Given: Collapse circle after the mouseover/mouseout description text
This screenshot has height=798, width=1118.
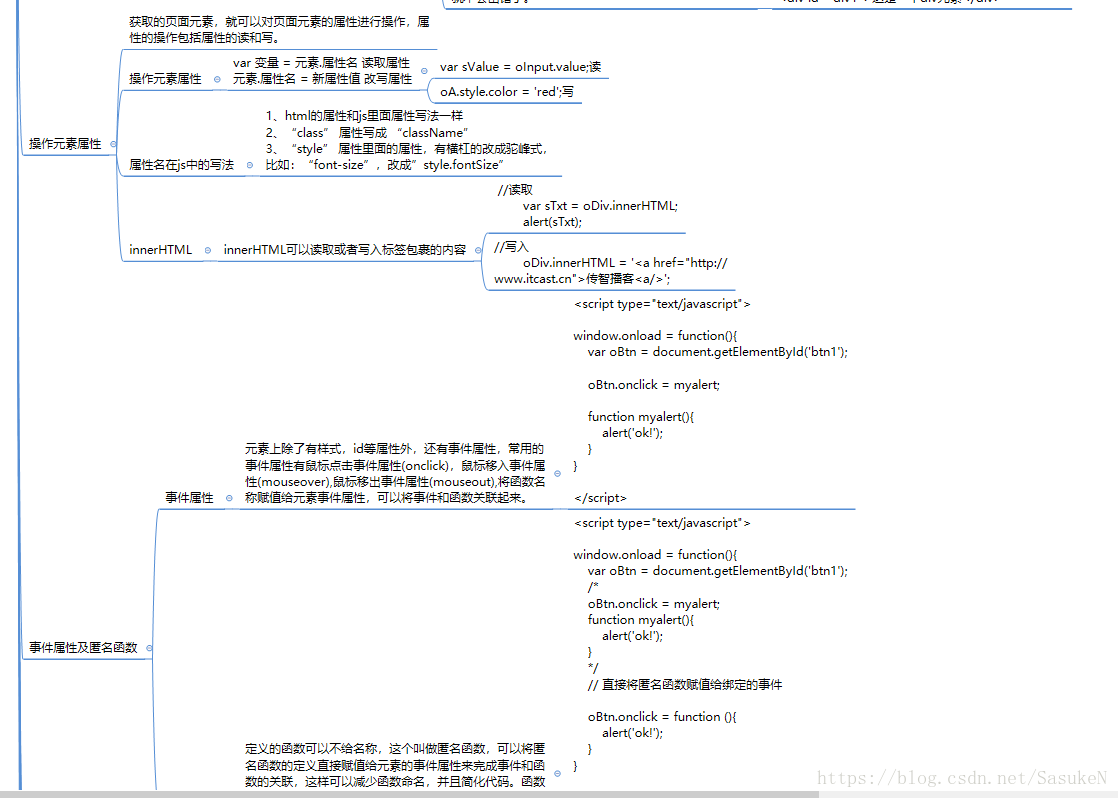Looking at the screenshot, I should point(558,474).
